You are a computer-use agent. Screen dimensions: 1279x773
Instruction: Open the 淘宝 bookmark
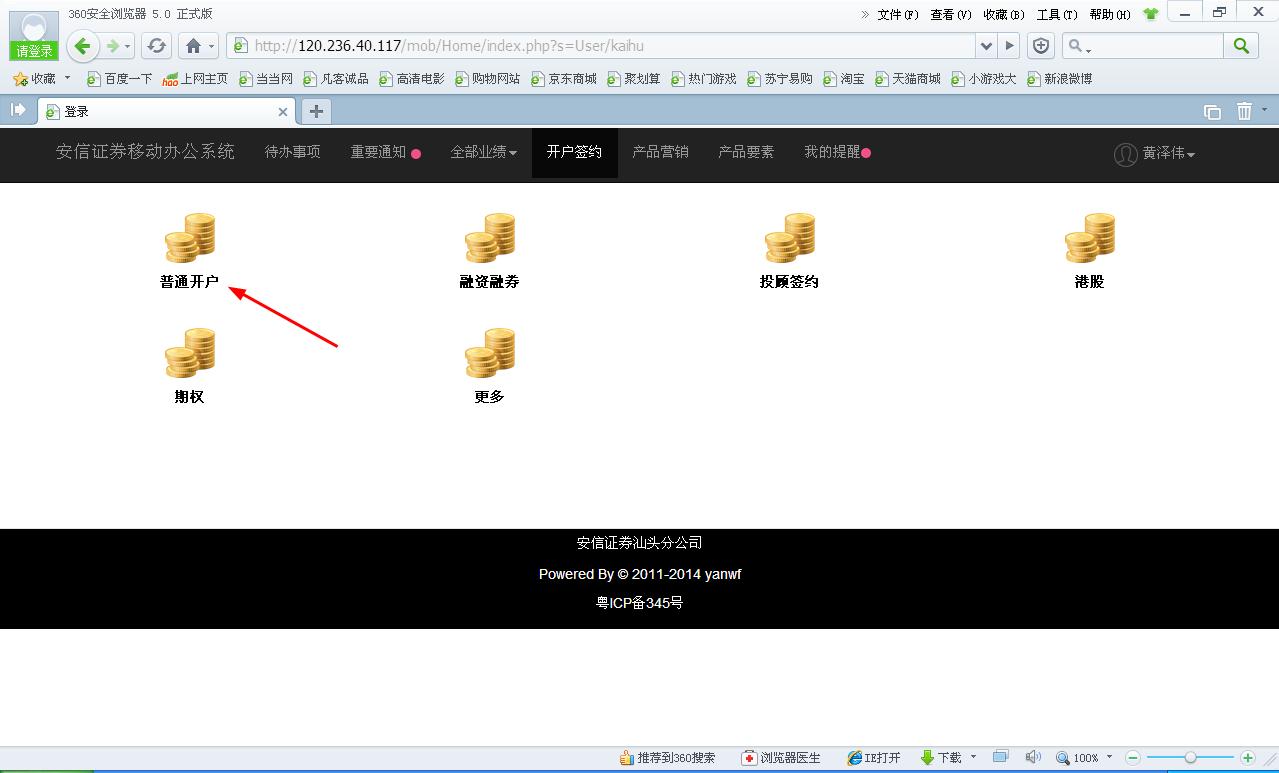pyautogui.click(x=844, y=78)
